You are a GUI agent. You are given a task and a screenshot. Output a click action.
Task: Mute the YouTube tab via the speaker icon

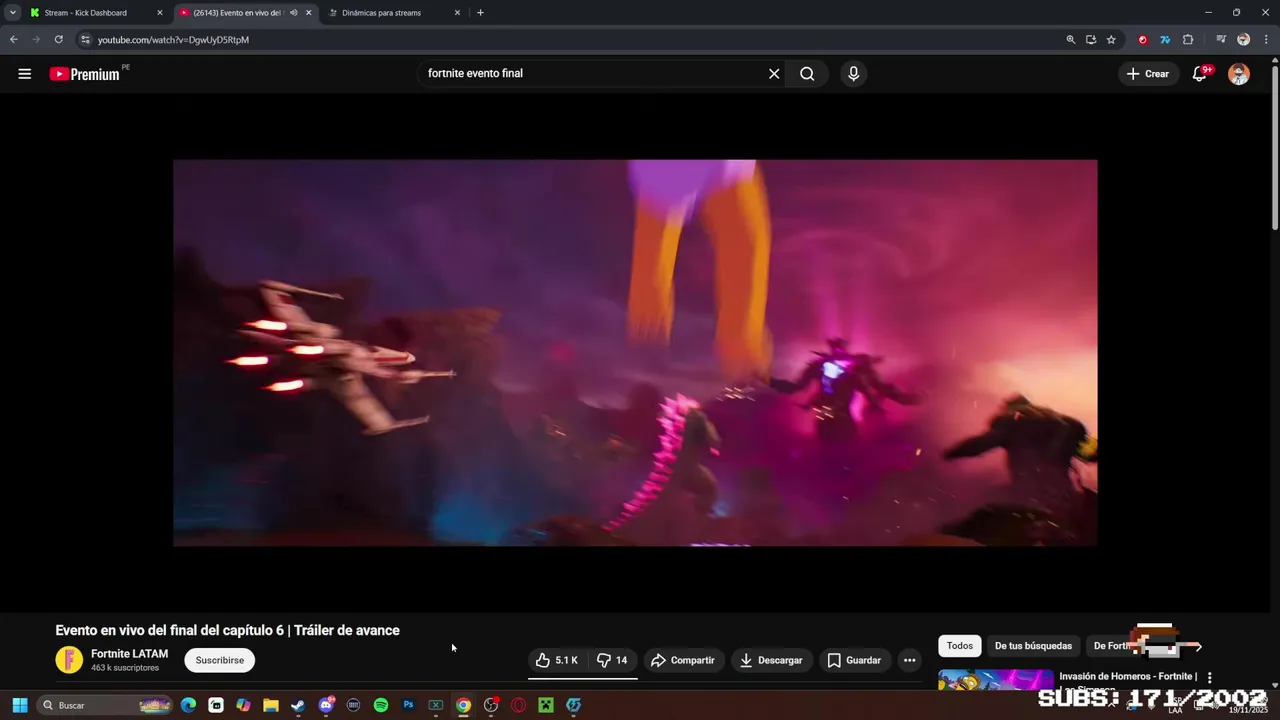tap(293, 13)
